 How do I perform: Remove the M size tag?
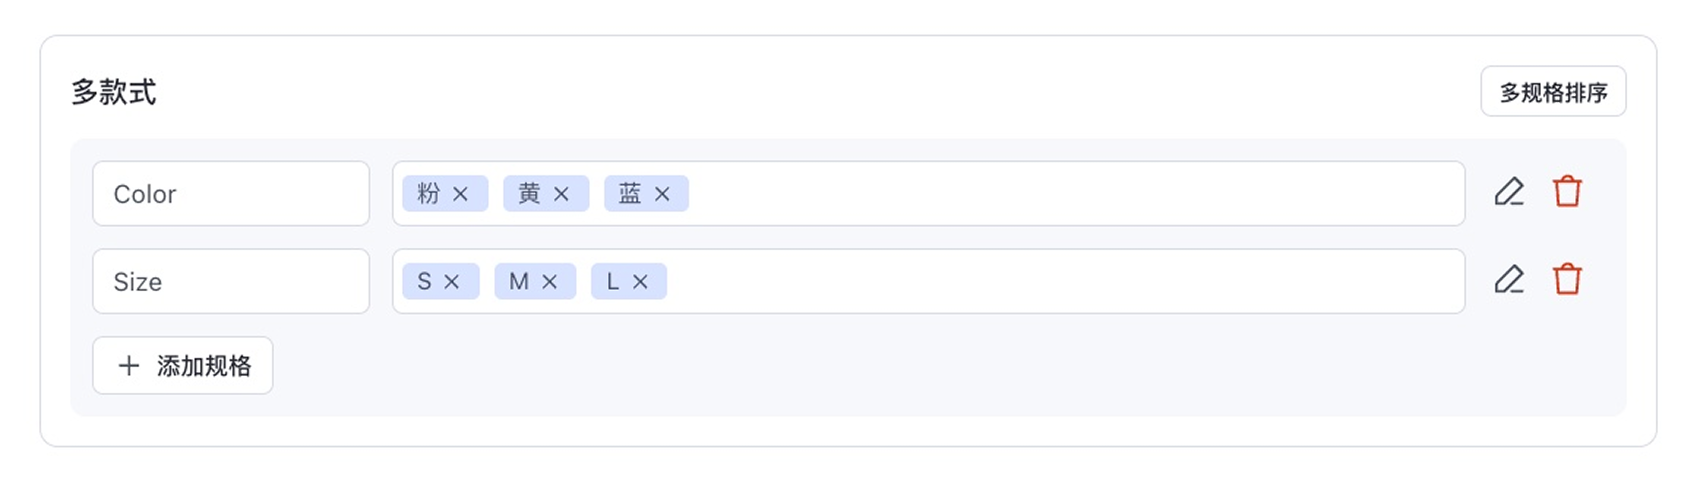[x=549, y=282]
